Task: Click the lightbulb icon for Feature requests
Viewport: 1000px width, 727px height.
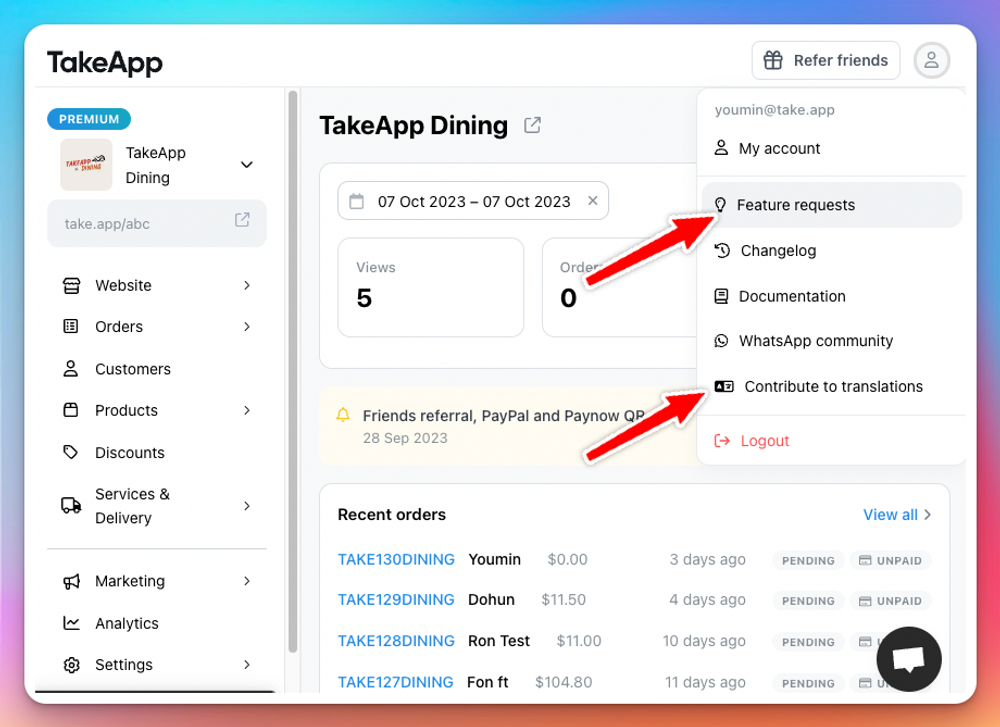Action: (x=720, y=205)
